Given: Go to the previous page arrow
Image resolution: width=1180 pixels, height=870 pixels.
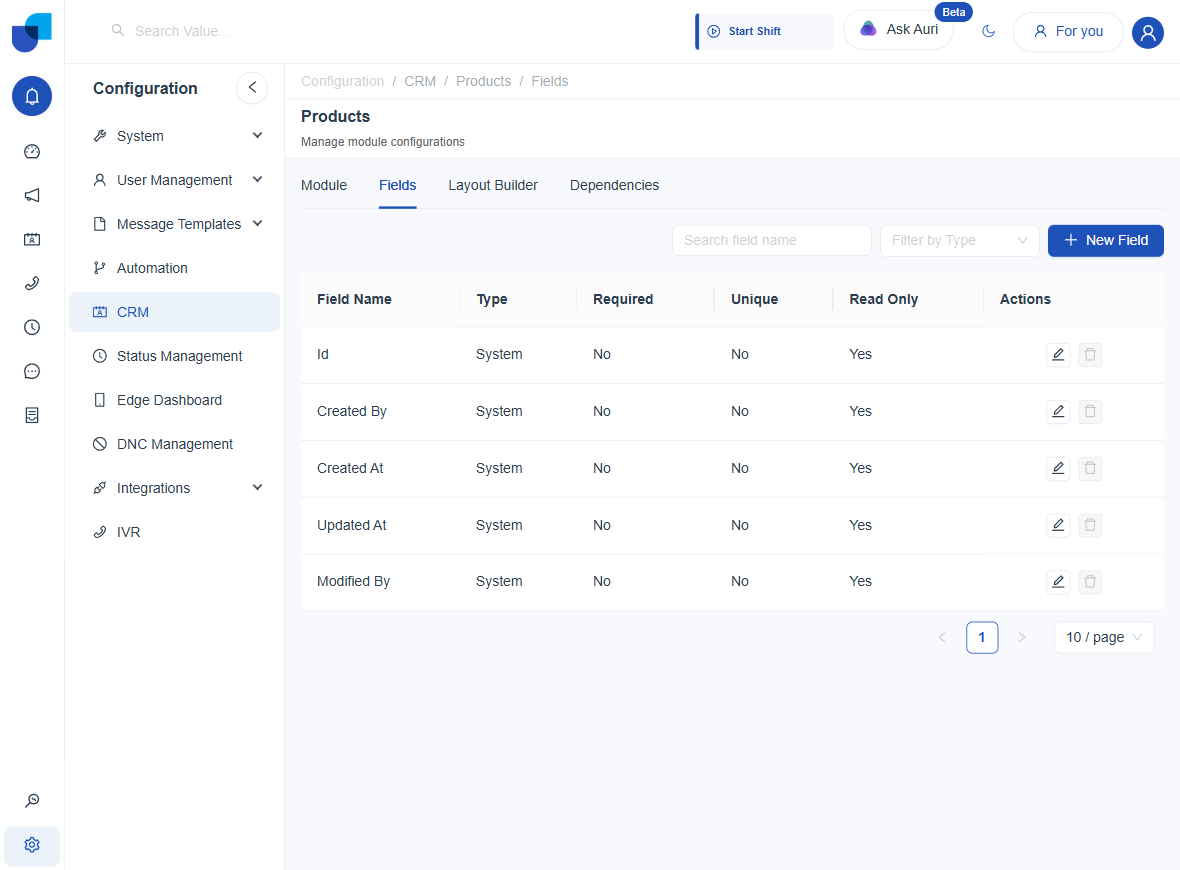Looking at the screenshot, I should click(x=941, y=637).
